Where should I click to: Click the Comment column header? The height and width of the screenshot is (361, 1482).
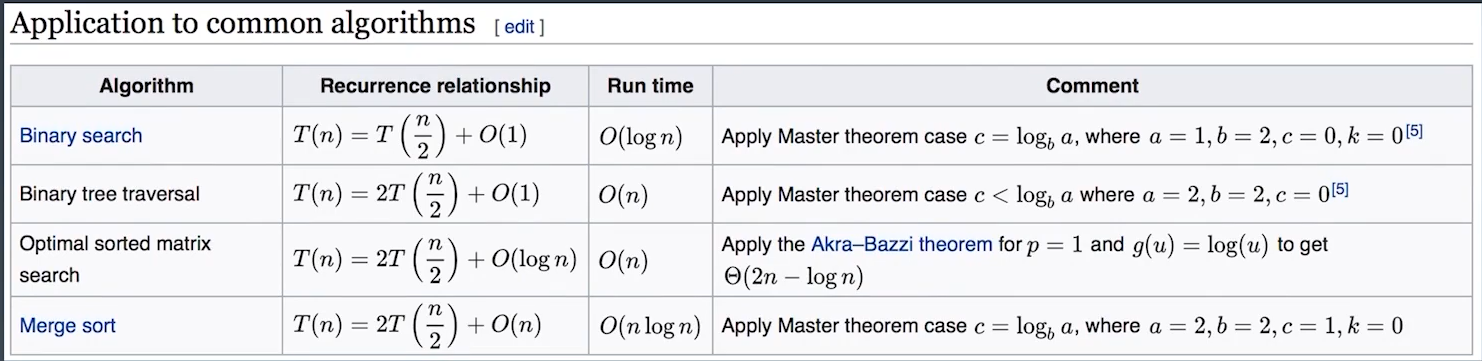tap(1092, 86)
